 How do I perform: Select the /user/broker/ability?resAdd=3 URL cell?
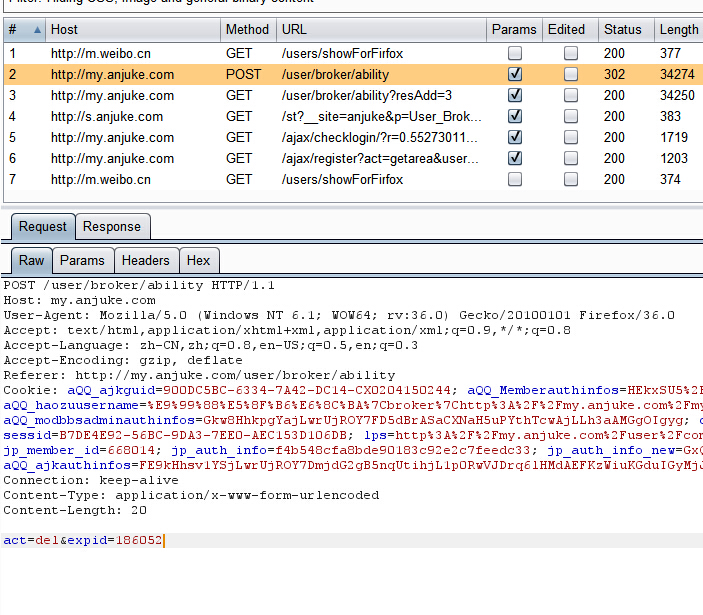(367, 95)
